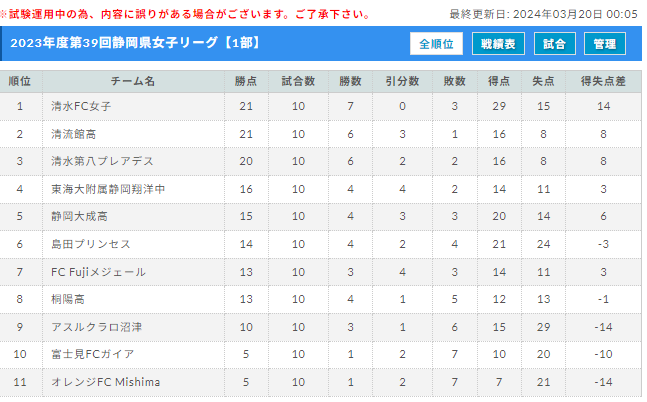Click the league title 2023年度第39回静岡県女子リーグ
This screenshot has width=647, height=402.
coord(114,43)
